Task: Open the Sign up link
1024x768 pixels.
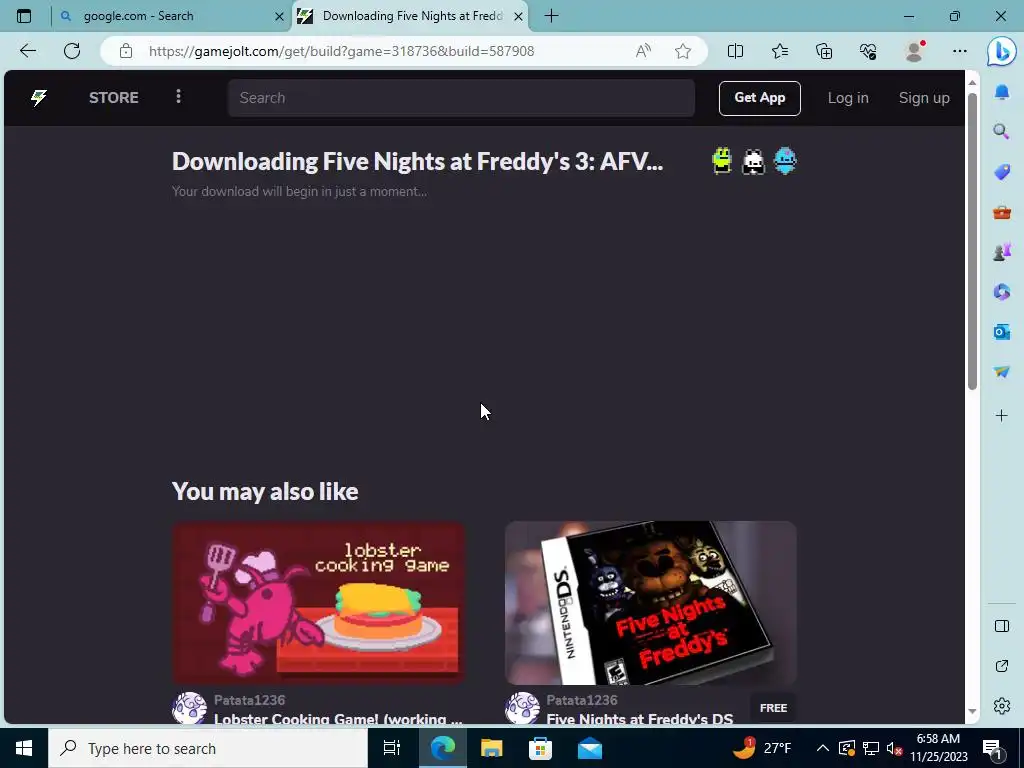Action: pyautogui.click(x=924, y=98)
